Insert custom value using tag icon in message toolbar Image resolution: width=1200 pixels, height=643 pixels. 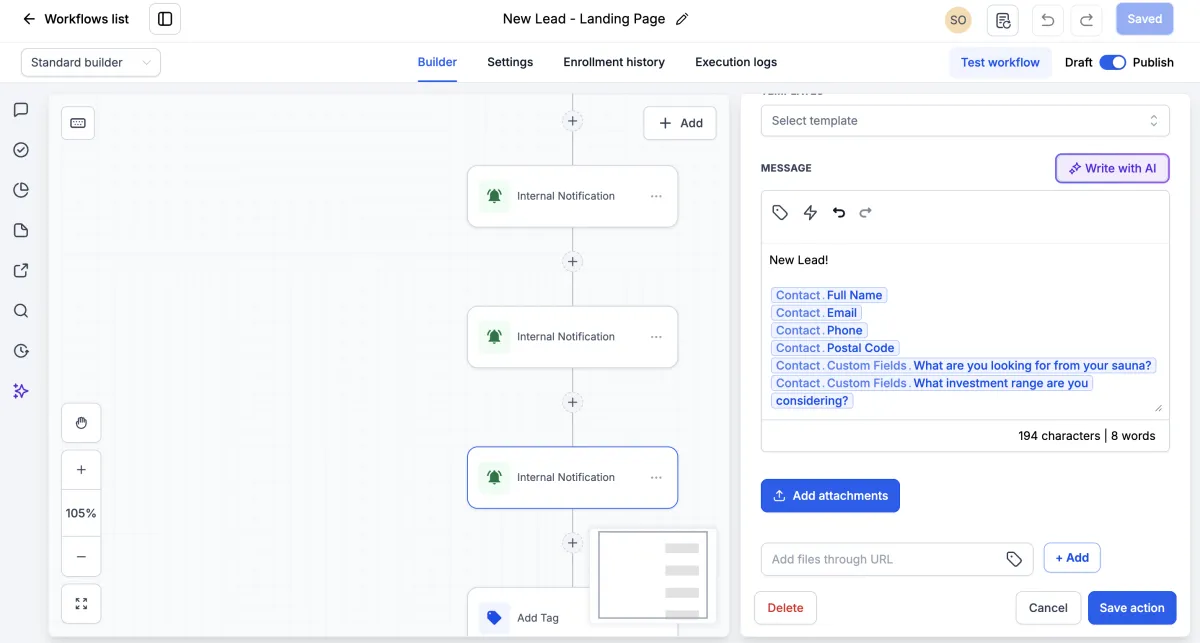[x=780, y=213]
